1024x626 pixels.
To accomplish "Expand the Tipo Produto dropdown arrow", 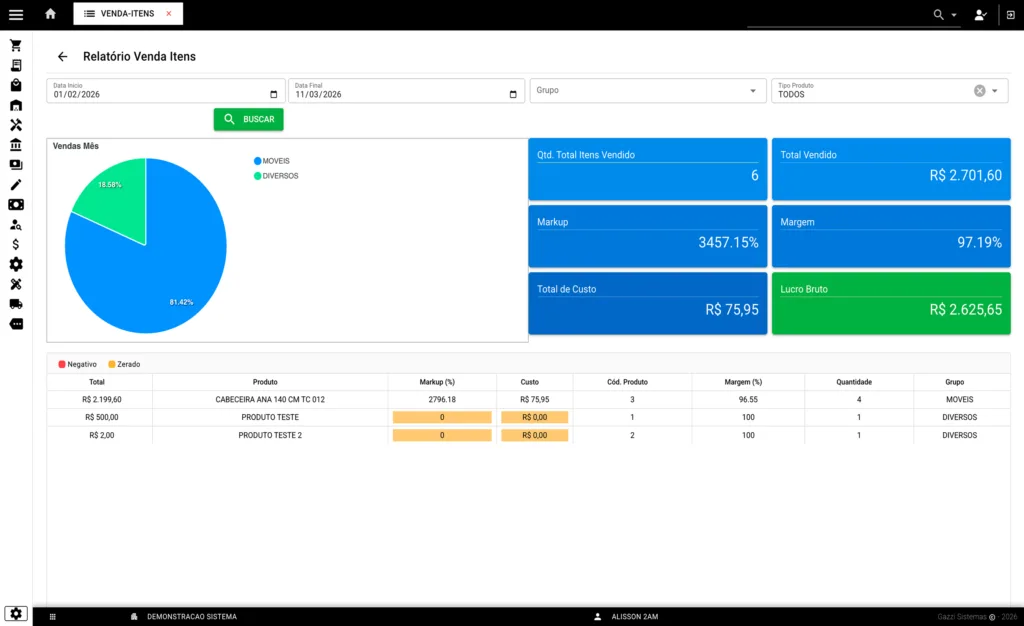I will pyautogui.click(x=995, y=91).
